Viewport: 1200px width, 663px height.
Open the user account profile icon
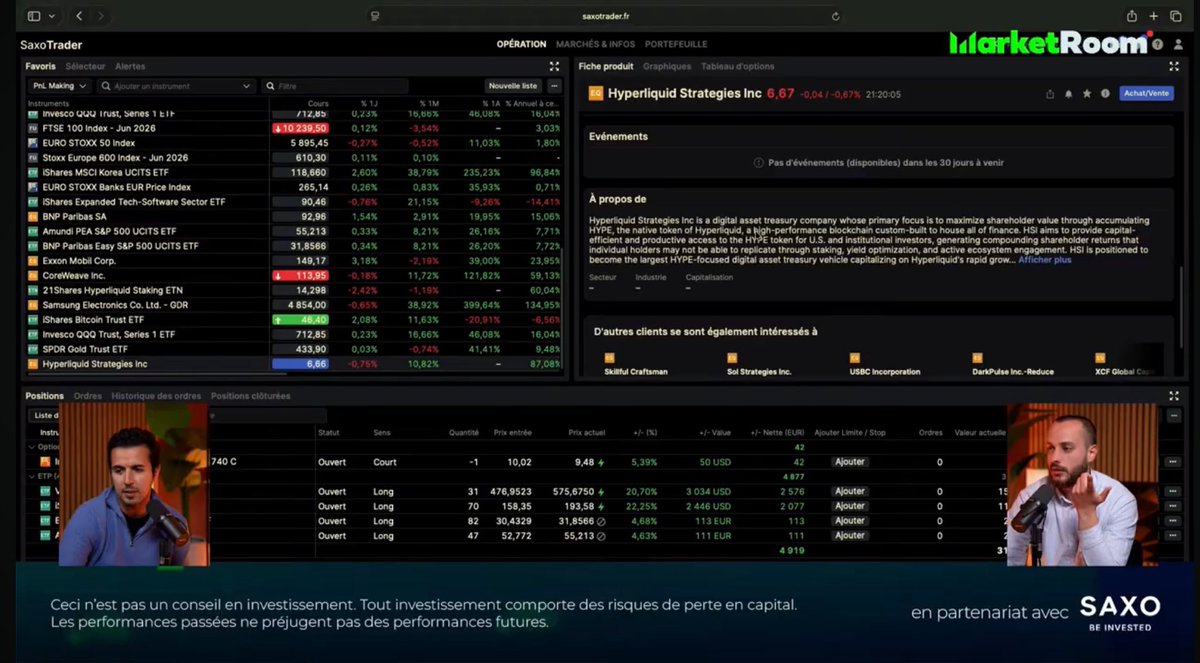[x=1176, y=44]
